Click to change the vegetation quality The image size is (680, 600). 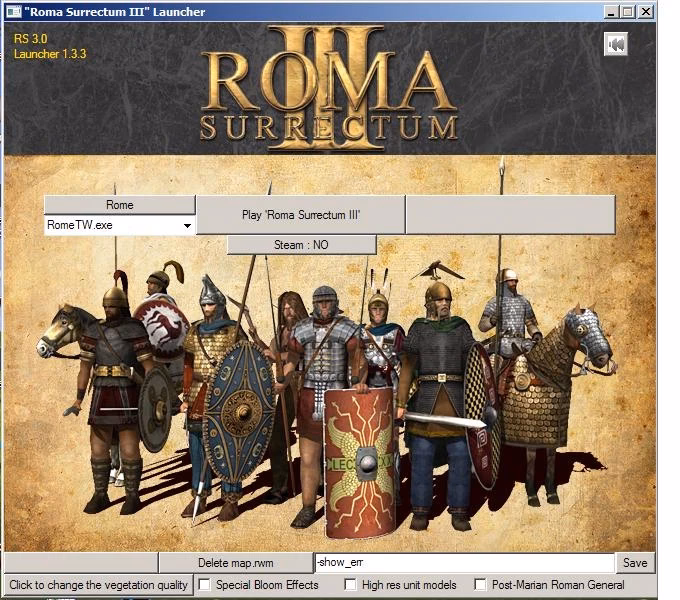(98, 585)
